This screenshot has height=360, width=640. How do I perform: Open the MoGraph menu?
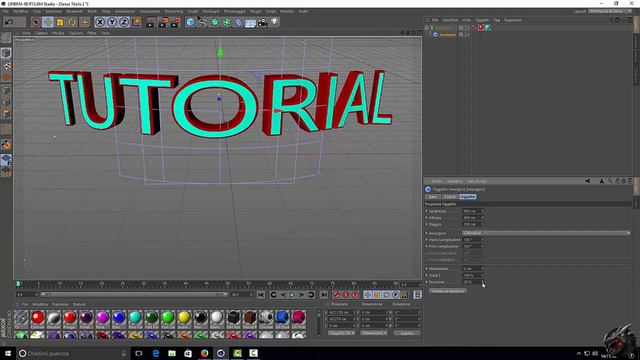[x=211, y=11]
